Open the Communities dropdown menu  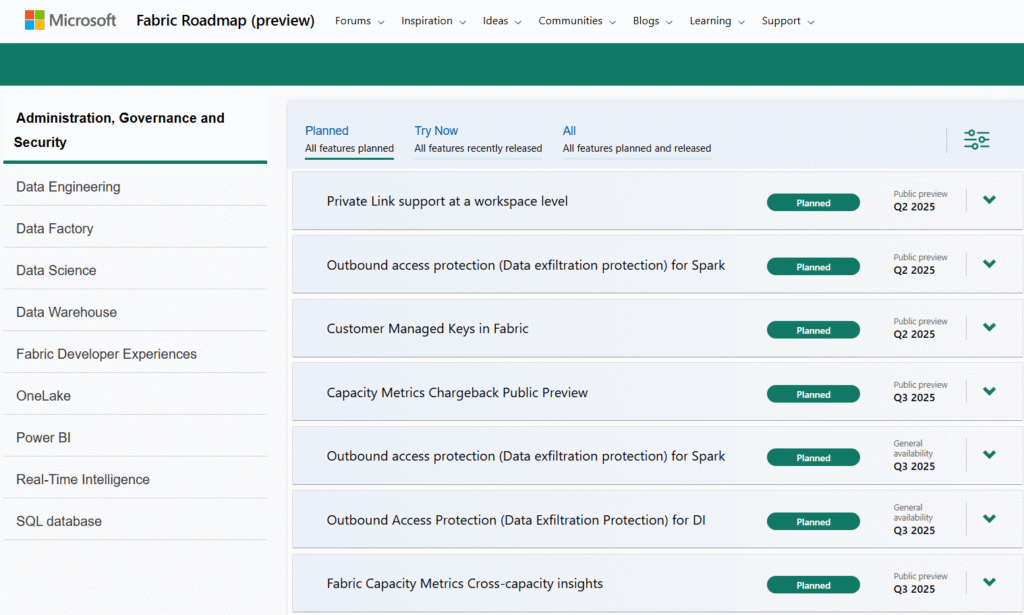(577, 21)
